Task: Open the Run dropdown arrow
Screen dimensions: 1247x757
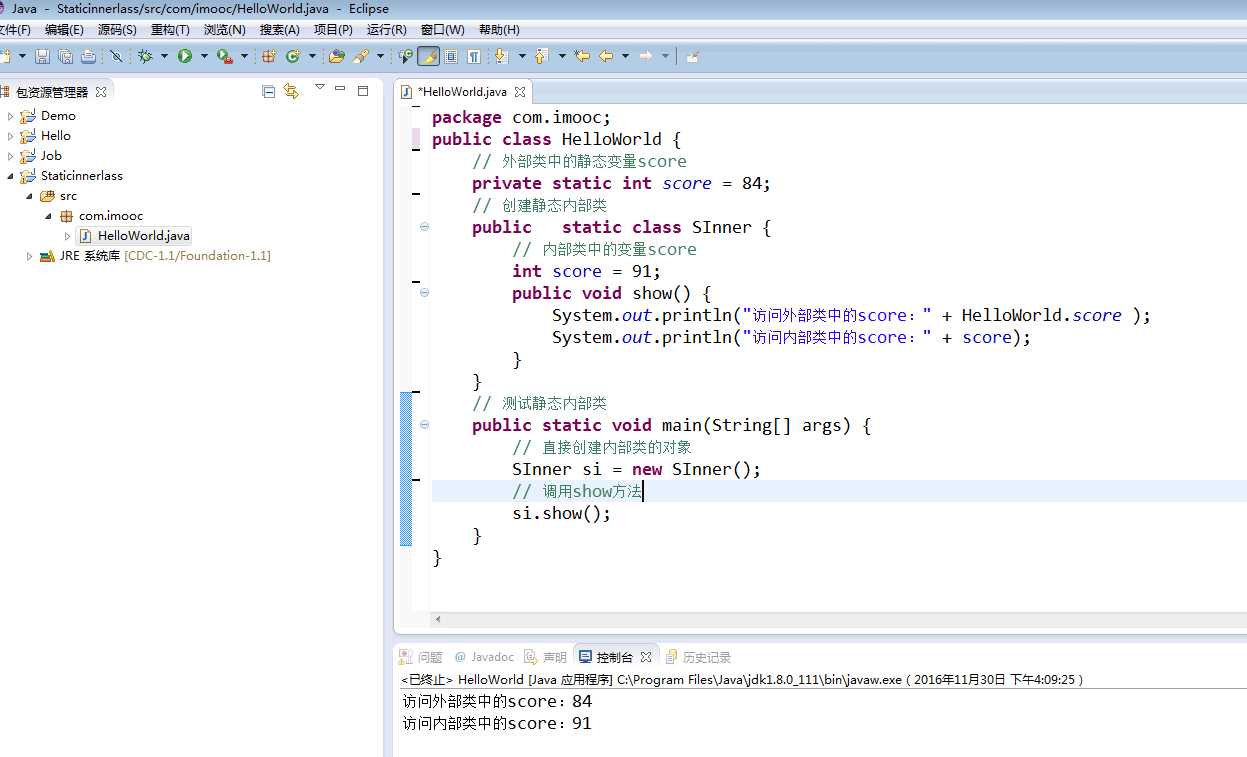Action: (204, 57)
